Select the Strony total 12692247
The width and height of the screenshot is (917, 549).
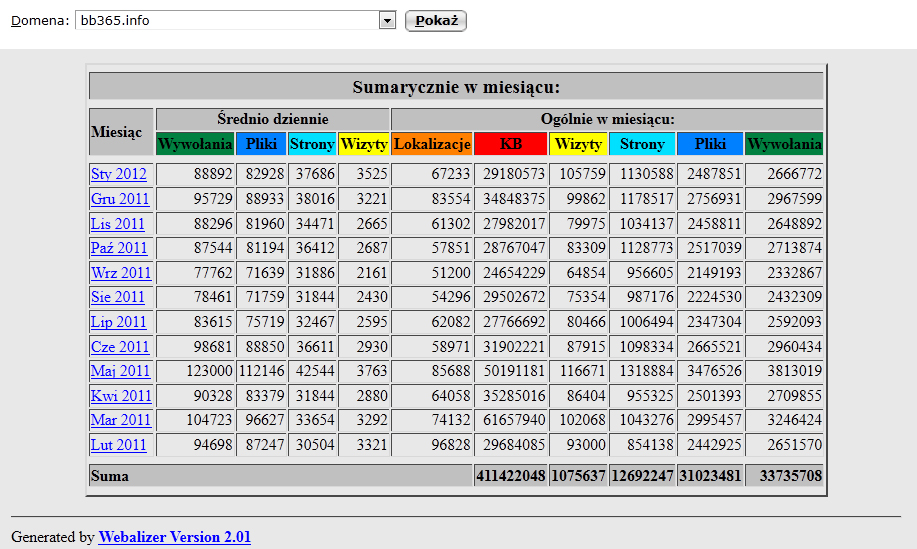[x=642, y=476]
